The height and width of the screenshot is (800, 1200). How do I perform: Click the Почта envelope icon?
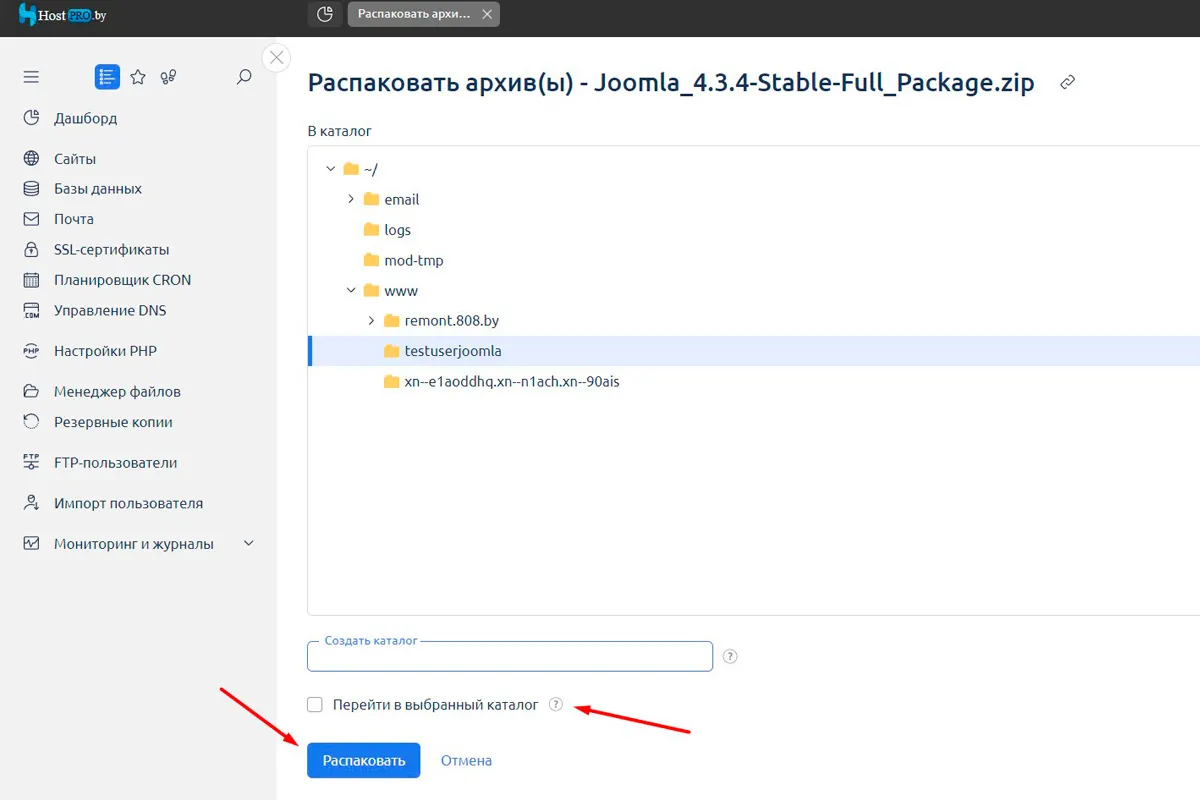pos(32,219)
